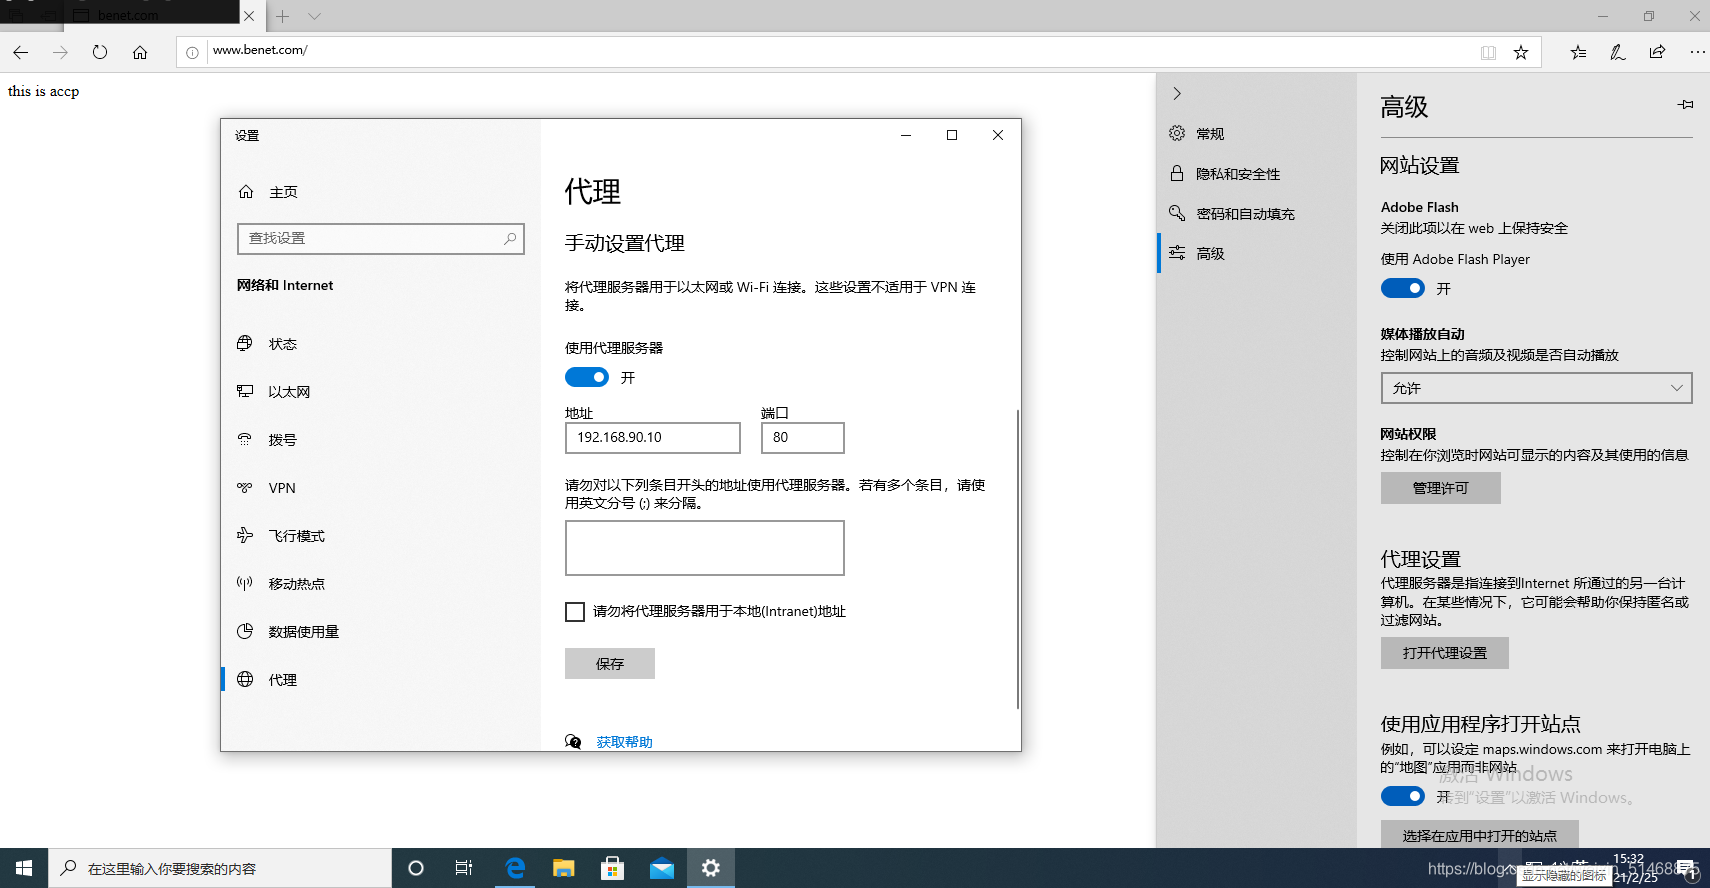This screenshot has height=888, width=1710.
Task: Open the Mobile hotspot settings page
Action: click(x=380, y=584)
